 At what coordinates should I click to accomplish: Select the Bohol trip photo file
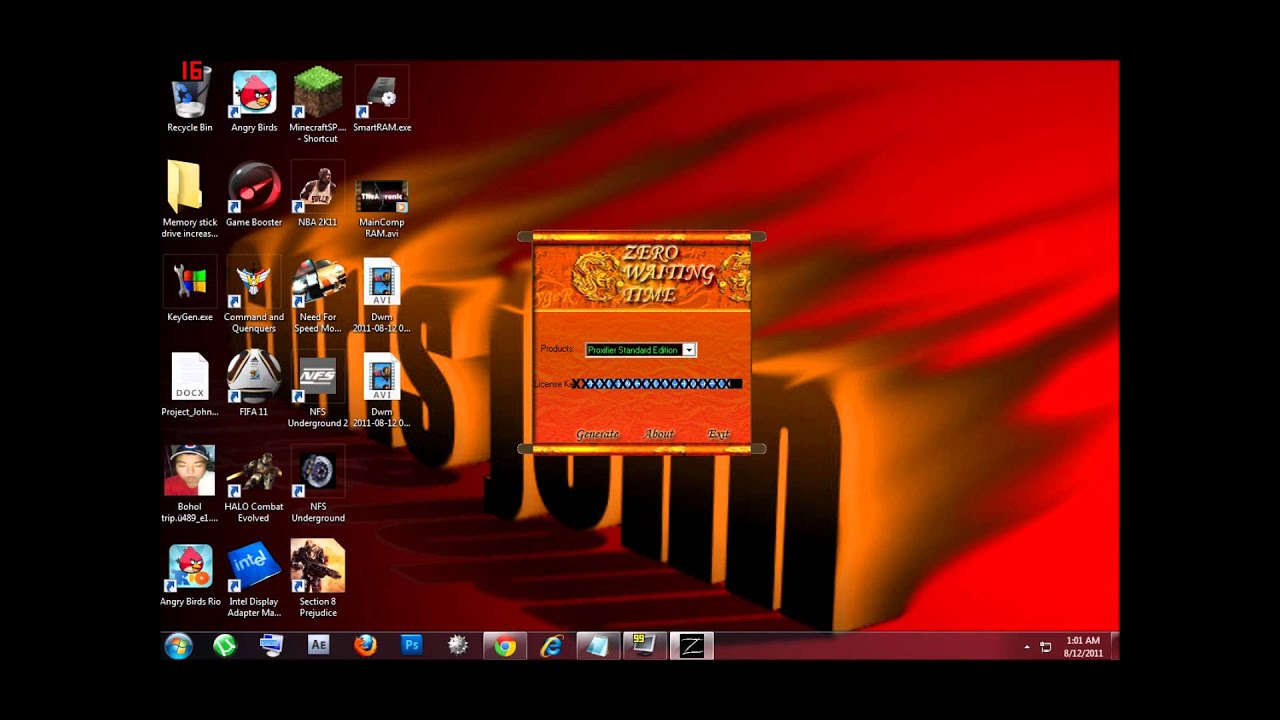[189, 483]
